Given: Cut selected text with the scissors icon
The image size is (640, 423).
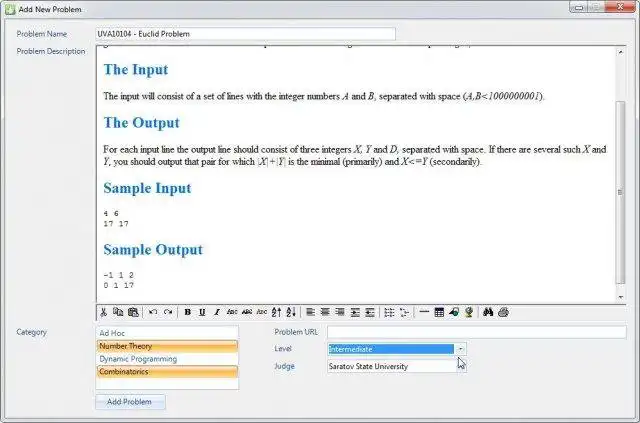Looking at the screenshot, I should coord(103,312).
